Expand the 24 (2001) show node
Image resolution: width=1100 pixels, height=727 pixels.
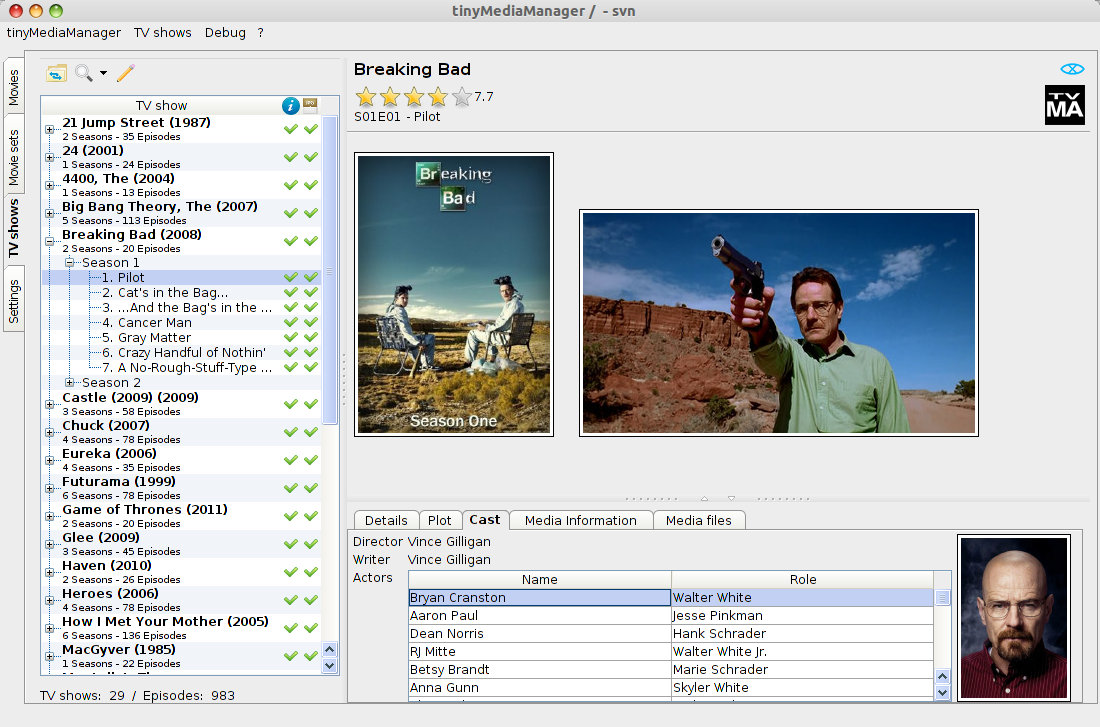pyautogui.click(x=50, y=157)
